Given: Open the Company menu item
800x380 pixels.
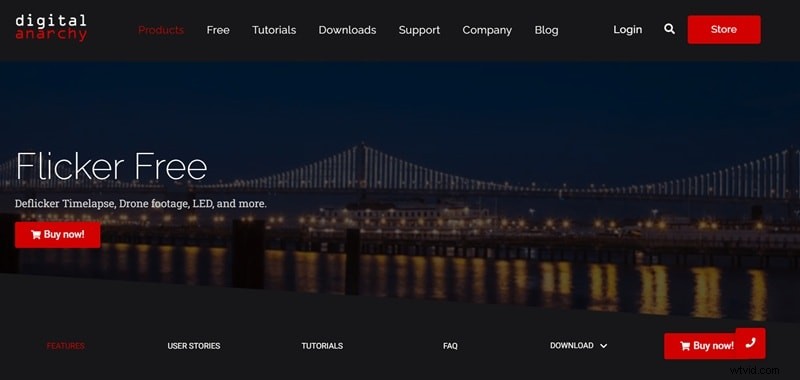Looking at the screenshot, I should (x=487, y=30).
